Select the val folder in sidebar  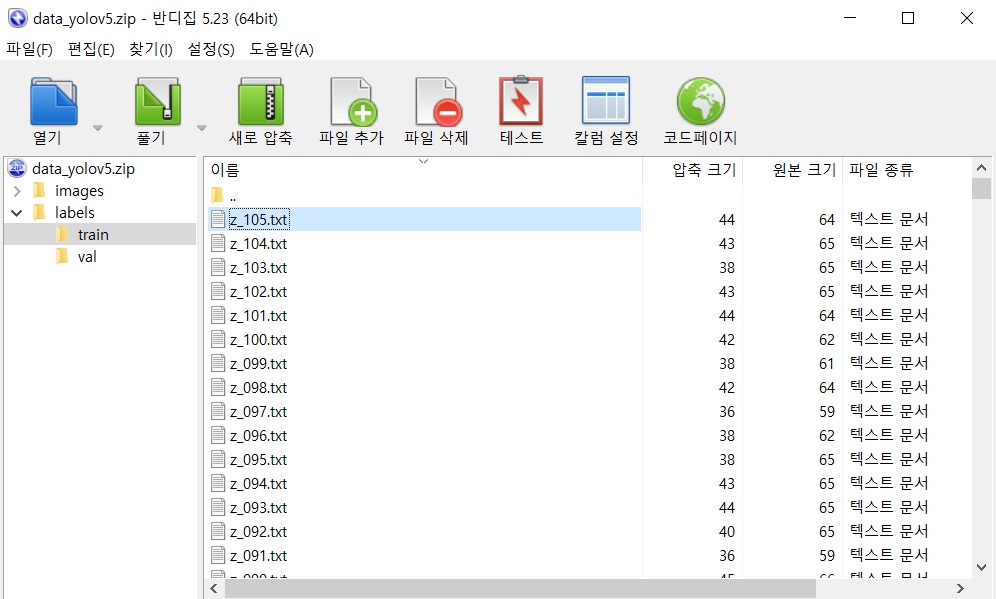tap(87, 257)
